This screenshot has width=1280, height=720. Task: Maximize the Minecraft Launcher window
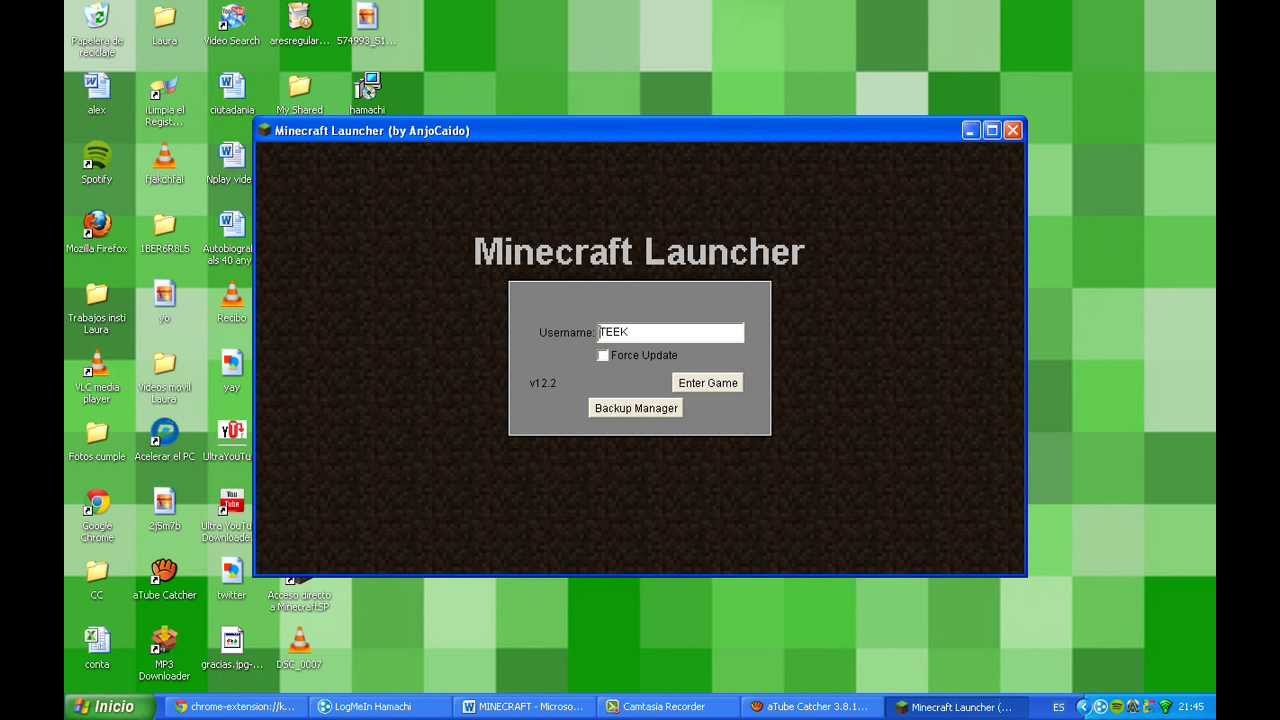[991, 131]
